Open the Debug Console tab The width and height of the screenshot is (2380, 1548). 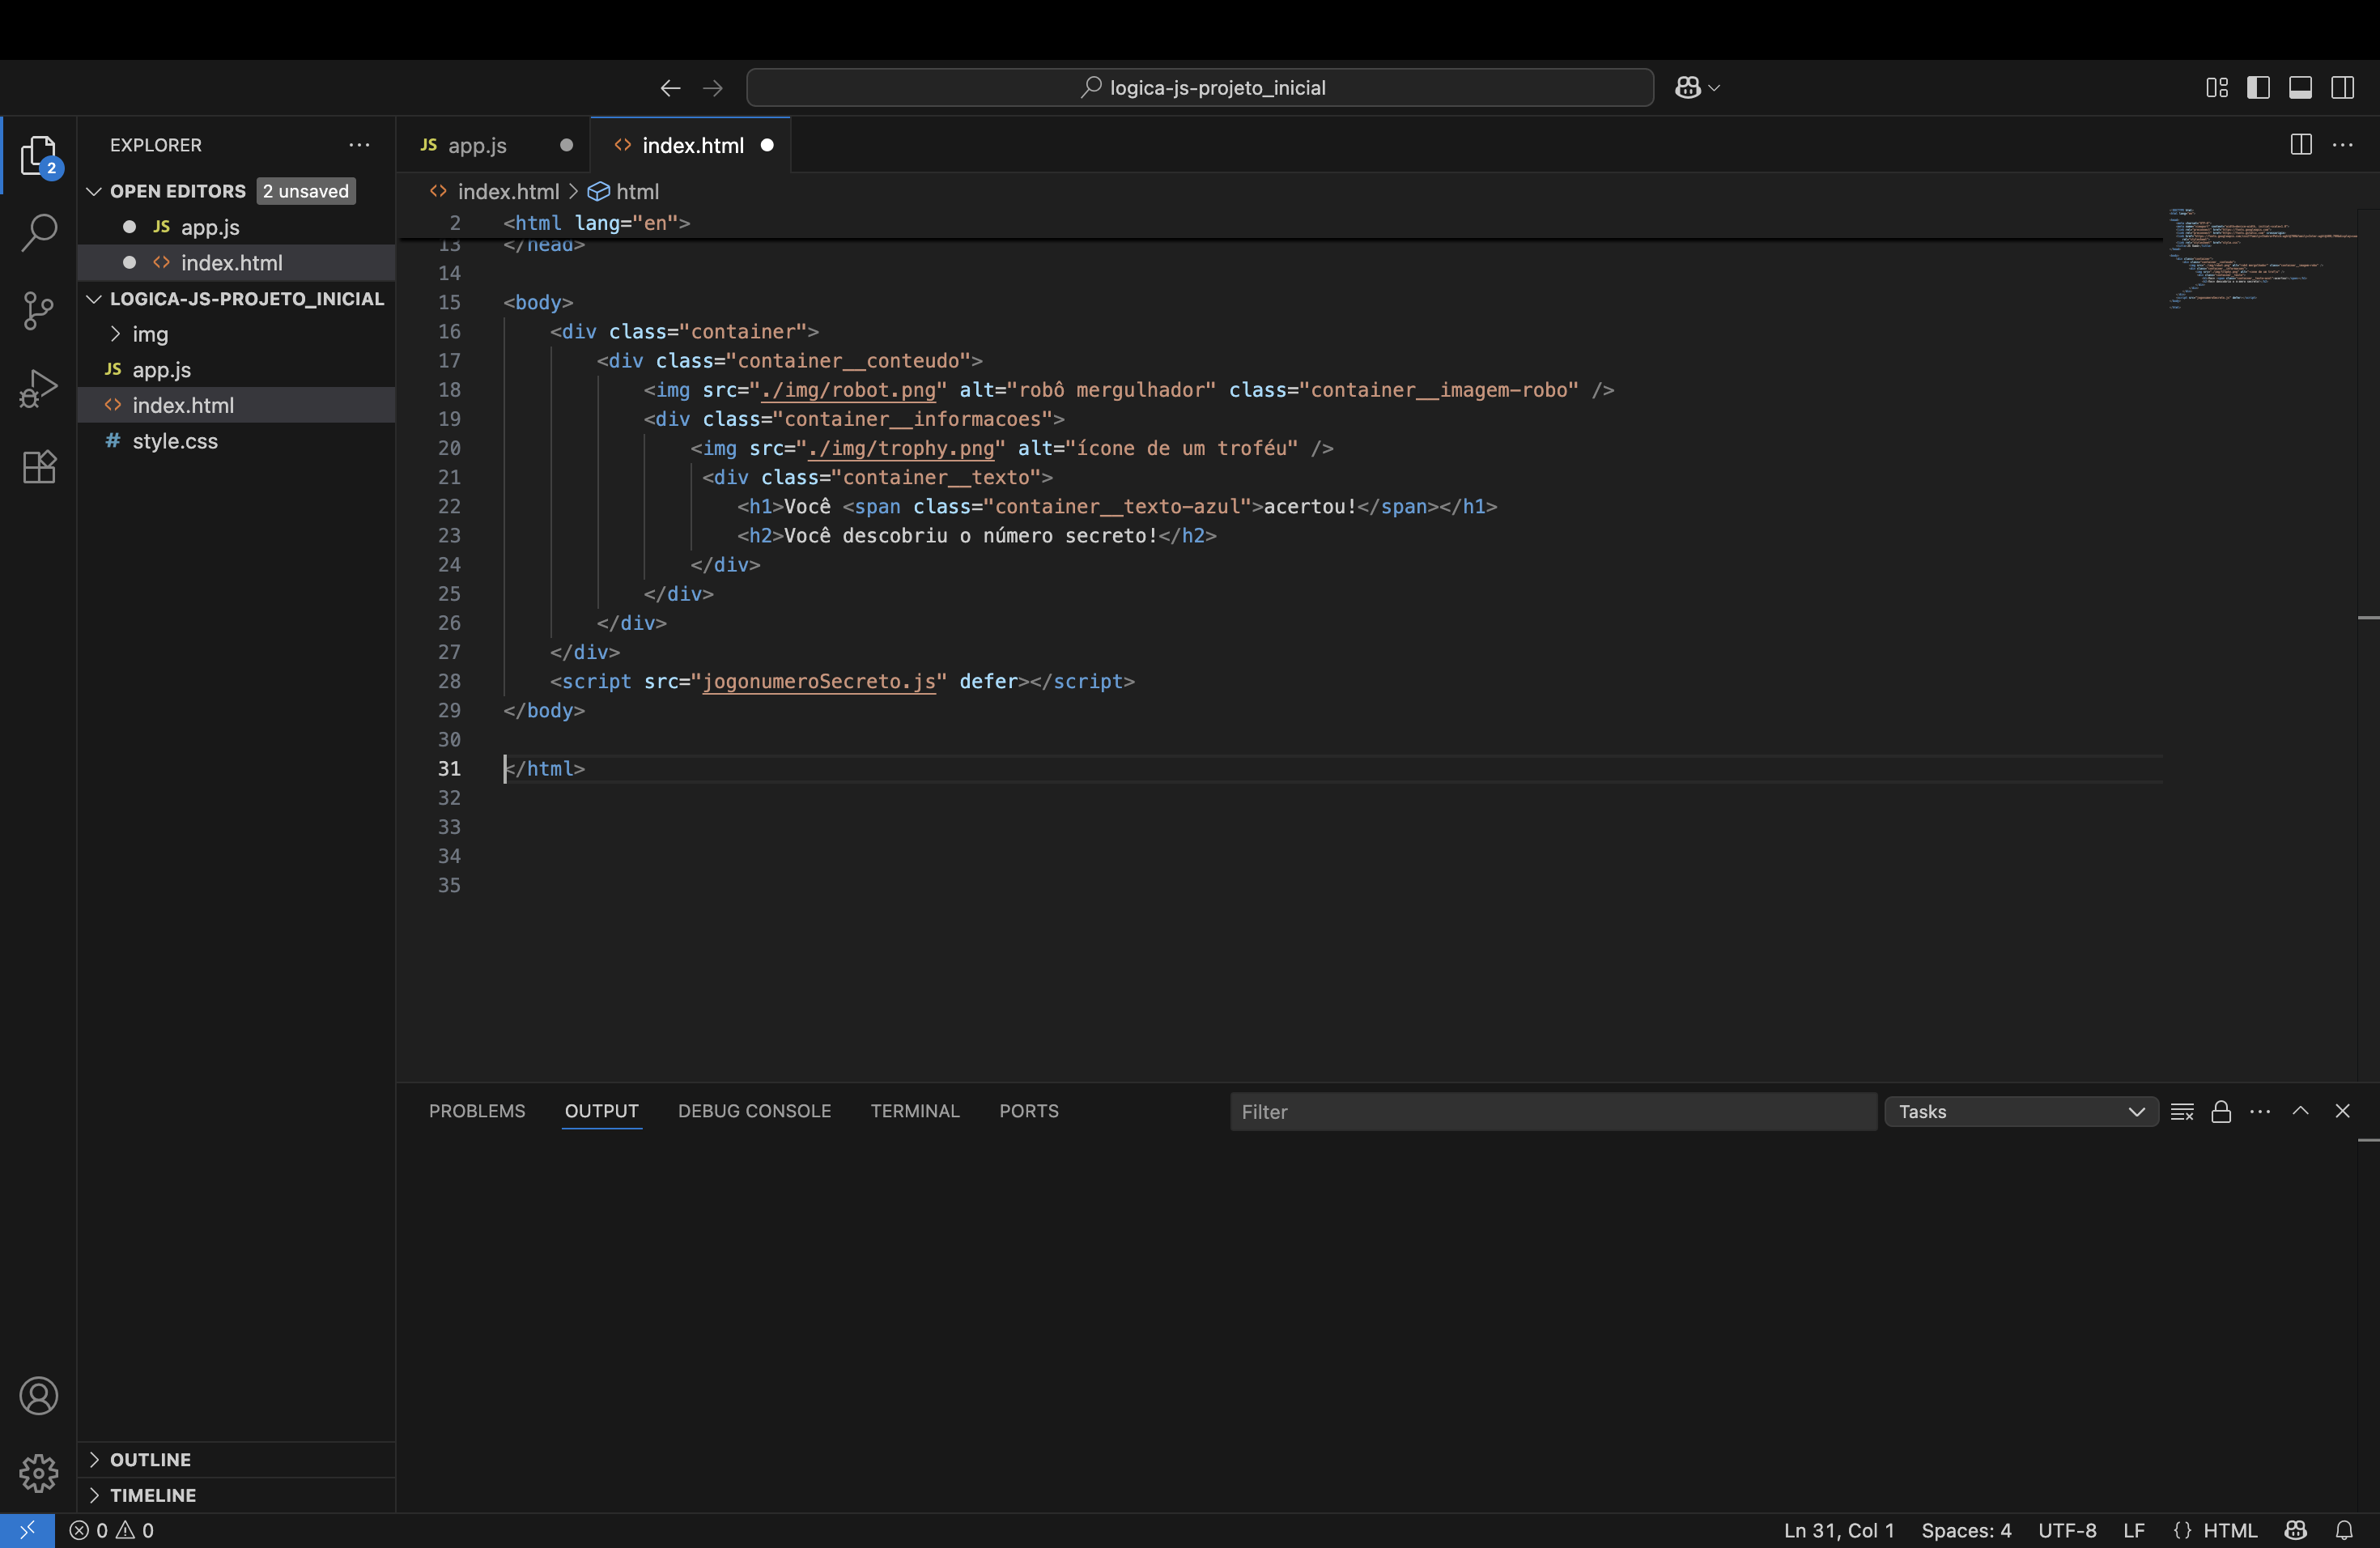tap(754, 1111)
